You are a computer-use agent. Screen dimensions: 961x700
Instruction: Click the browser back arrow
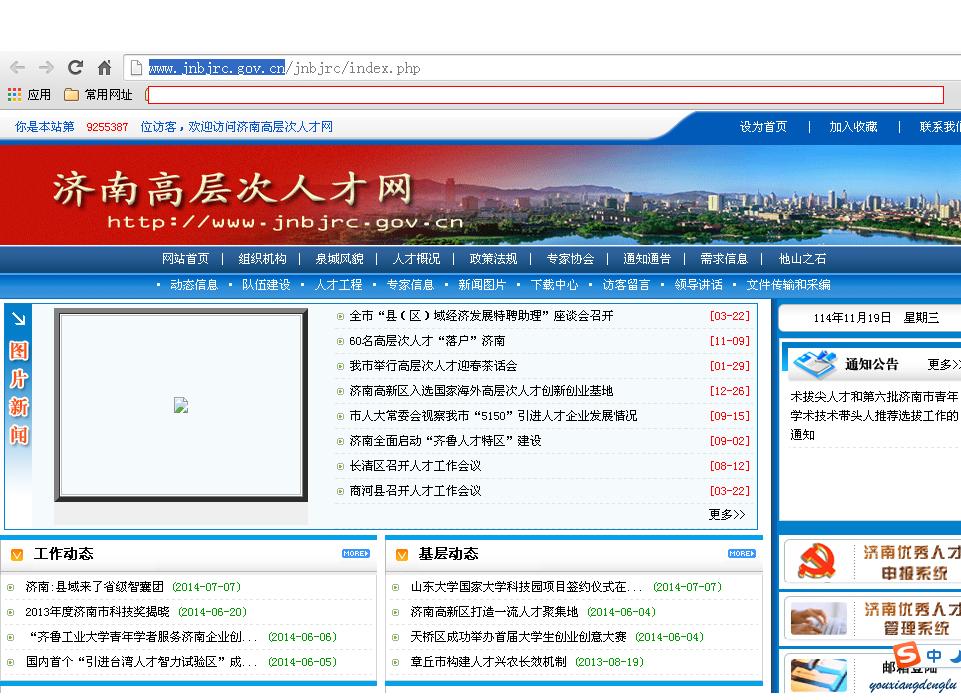click(18, 67)
